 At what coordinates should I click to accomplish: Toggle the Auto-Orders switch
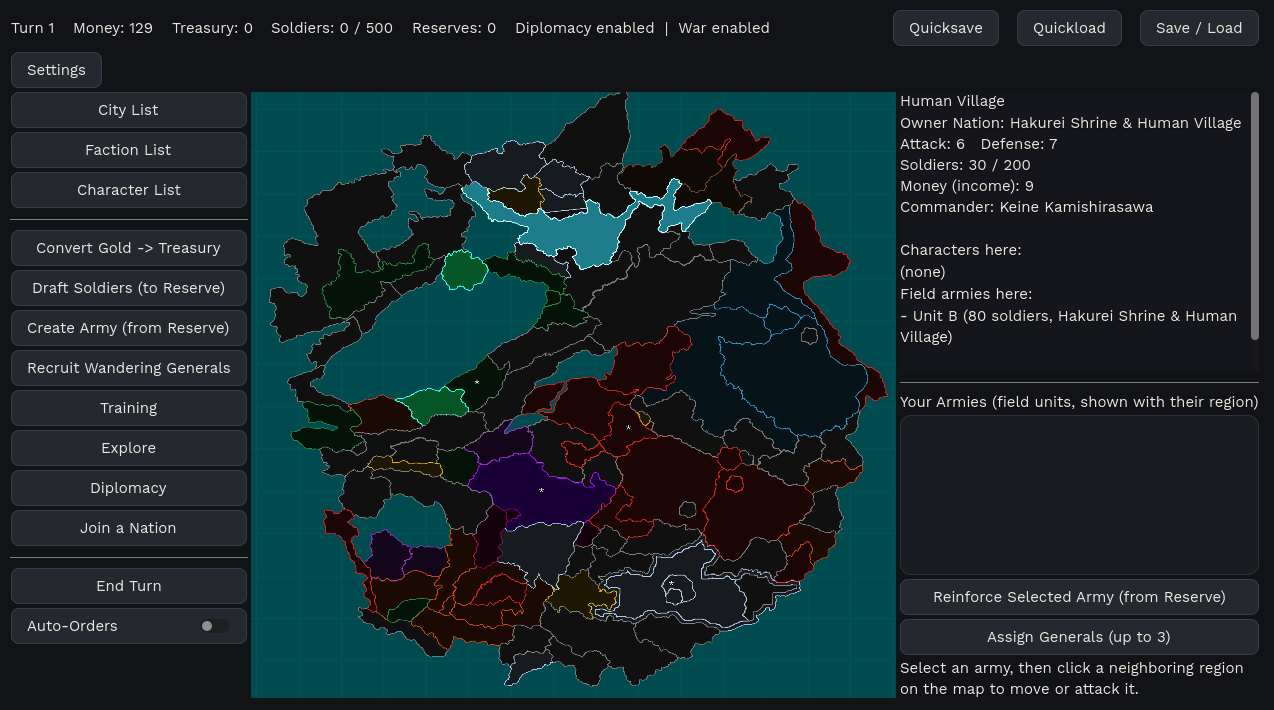coord(214,626)
